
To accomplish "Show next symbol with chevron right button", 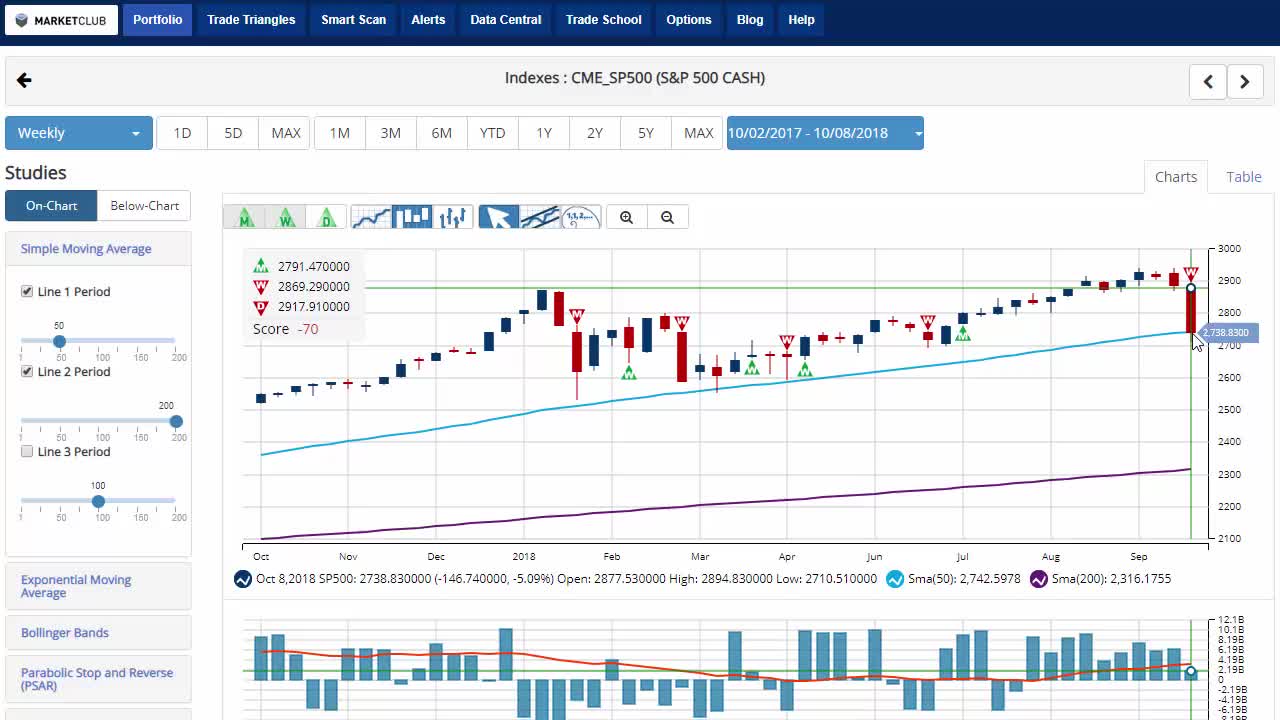I will (1245, 82).
